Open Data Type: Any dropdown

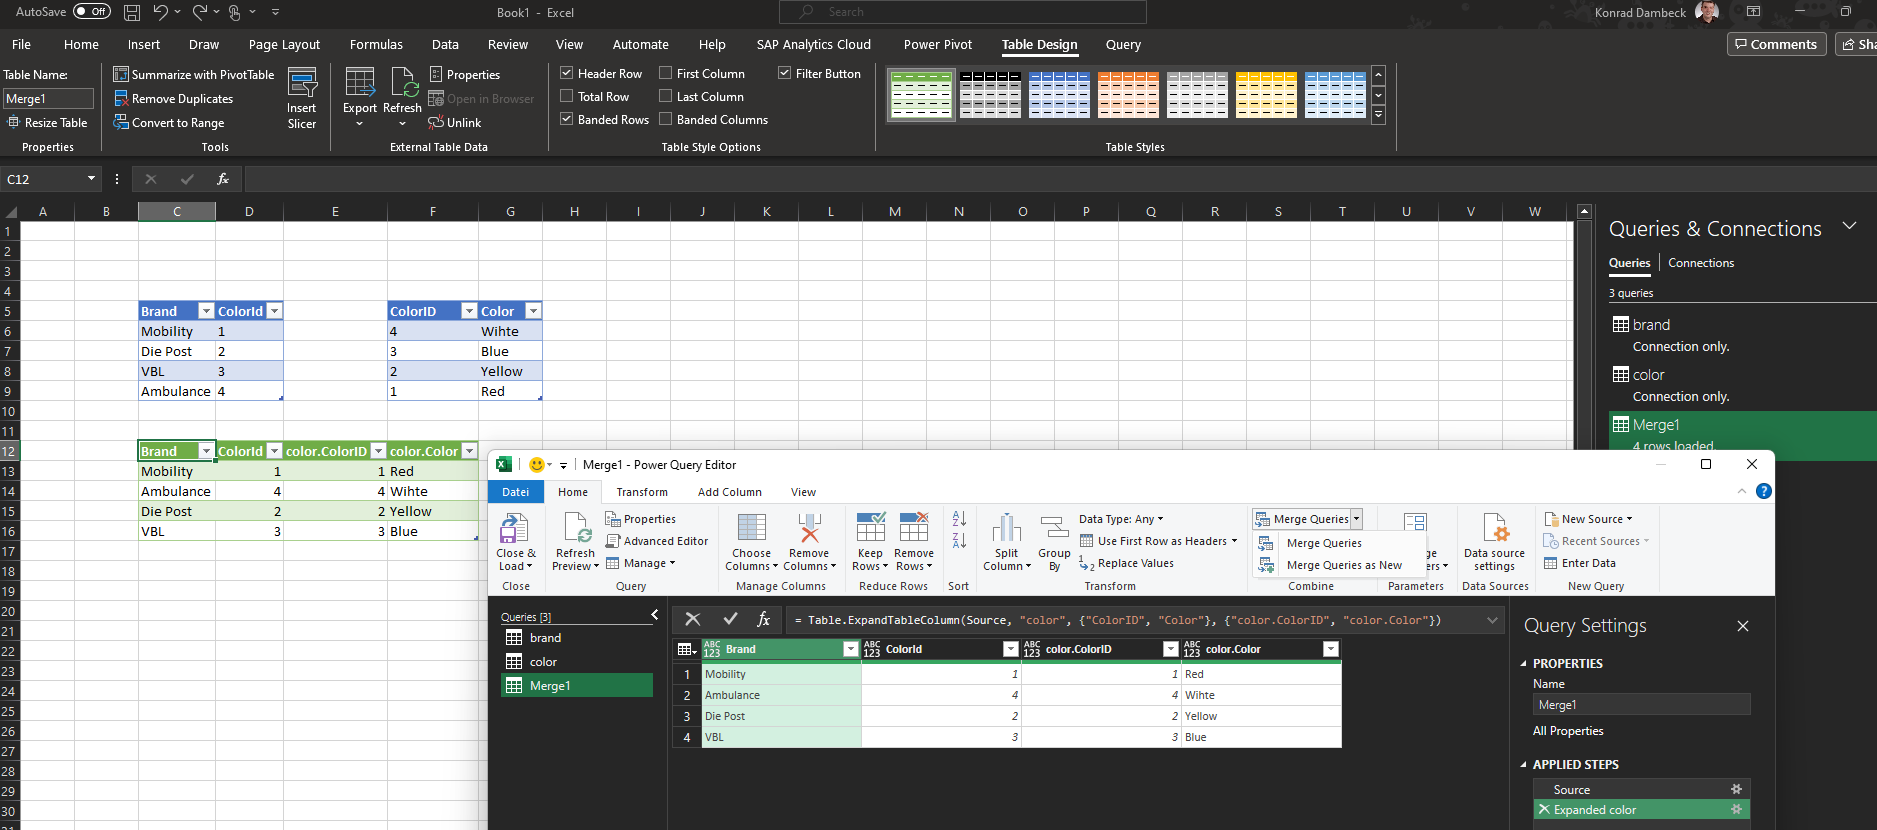pyautogui.click(x=1121, y=519)
